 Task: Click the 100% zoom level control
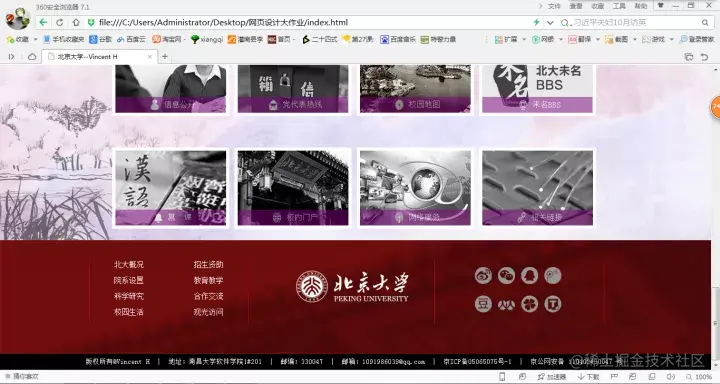tap(699, 377)
